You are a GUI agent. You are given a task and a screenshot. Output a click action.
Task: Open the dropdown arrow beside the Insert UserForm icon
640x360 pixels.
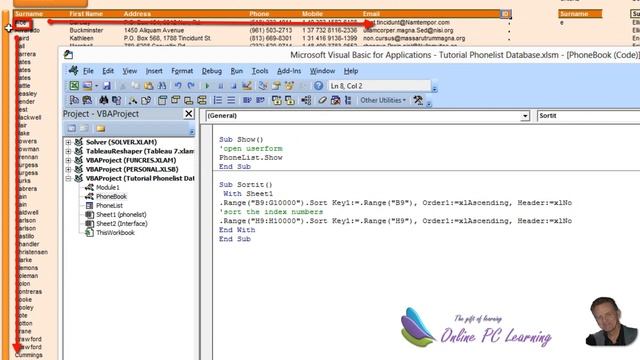pos(96,86)
